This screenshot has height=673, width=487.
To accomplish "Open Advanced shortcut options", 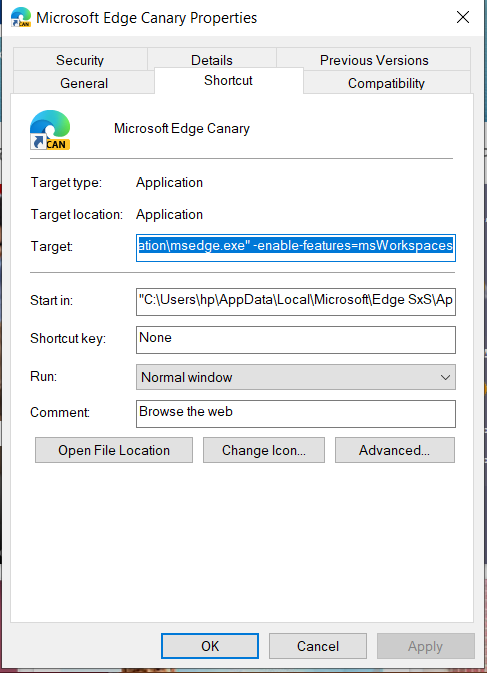I will [394, 450].
